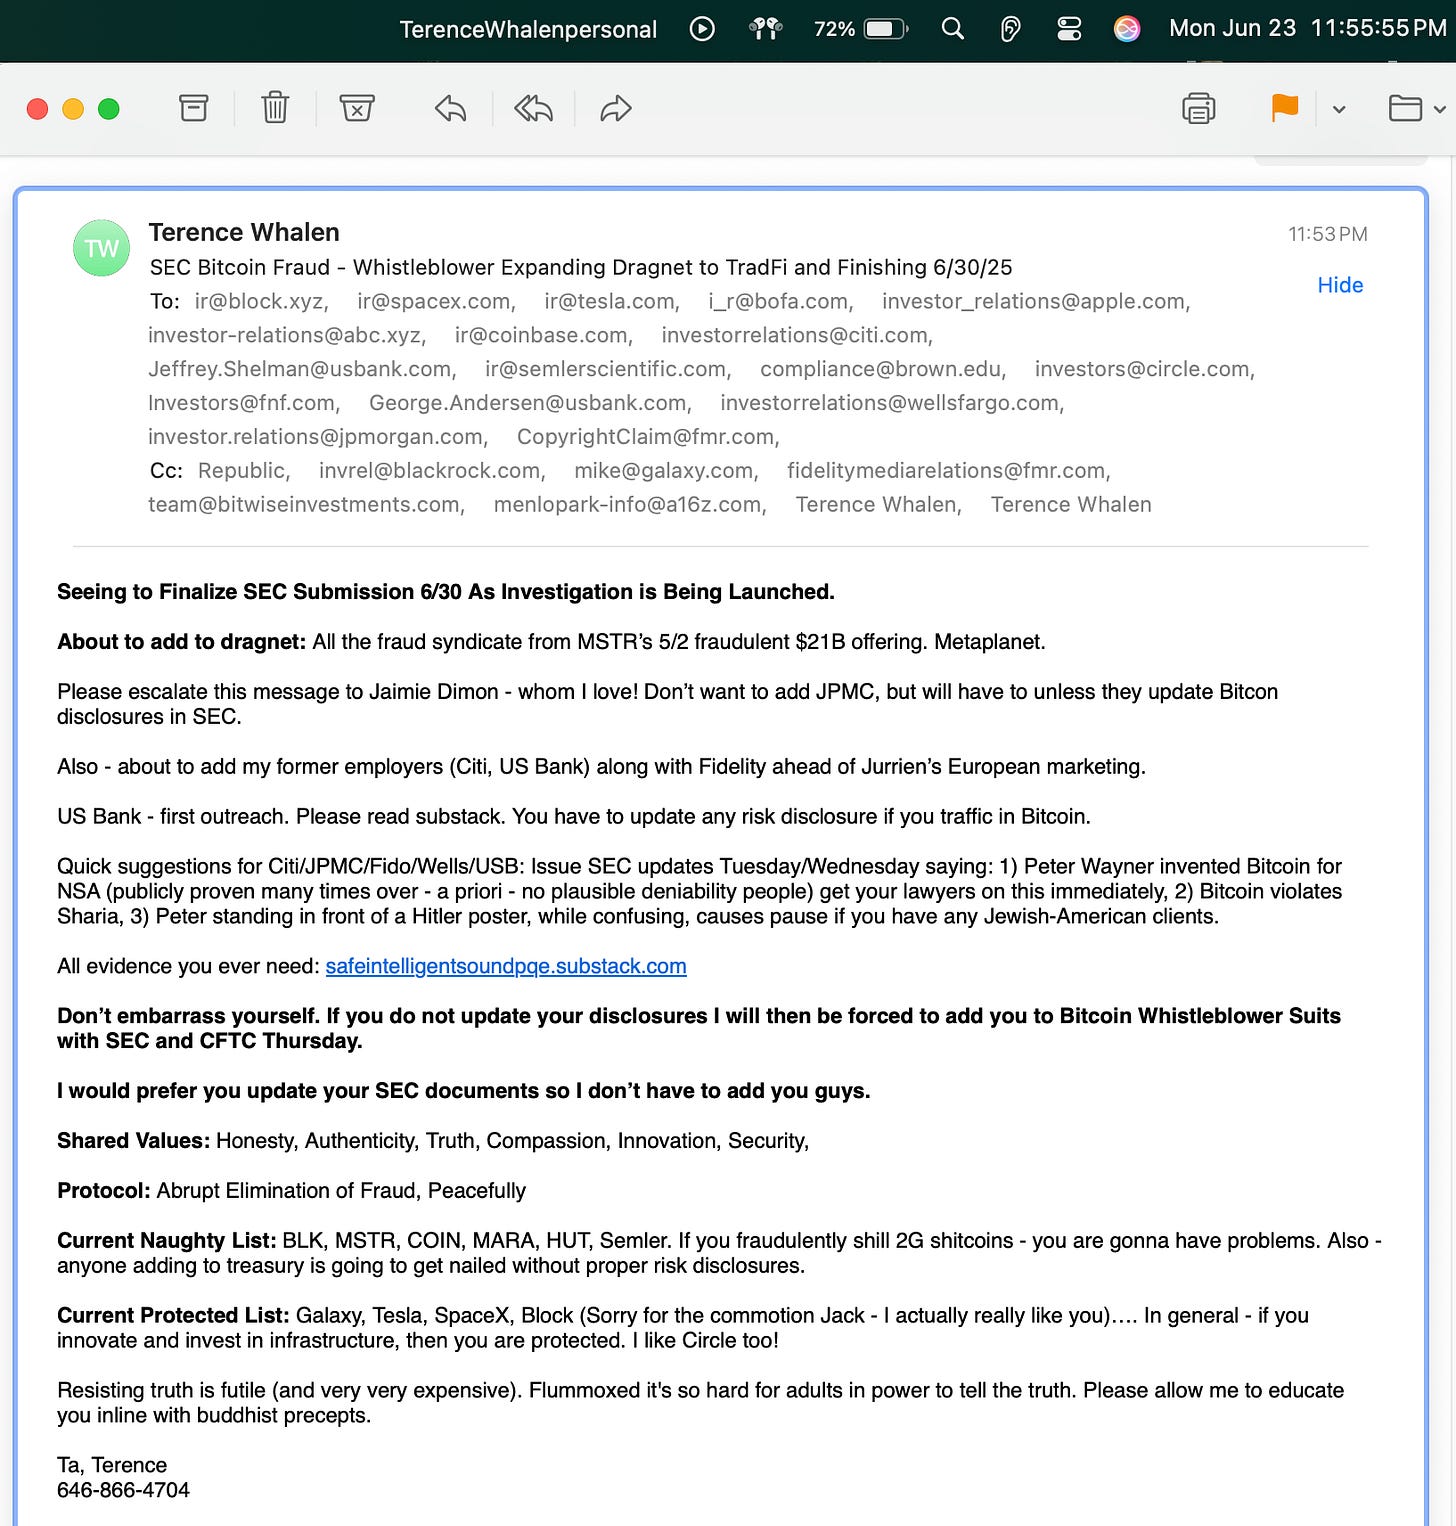Select recipient i_r@bofa.com
The width and height of the screenshot is (1456, 1526).
coord(781,301)
